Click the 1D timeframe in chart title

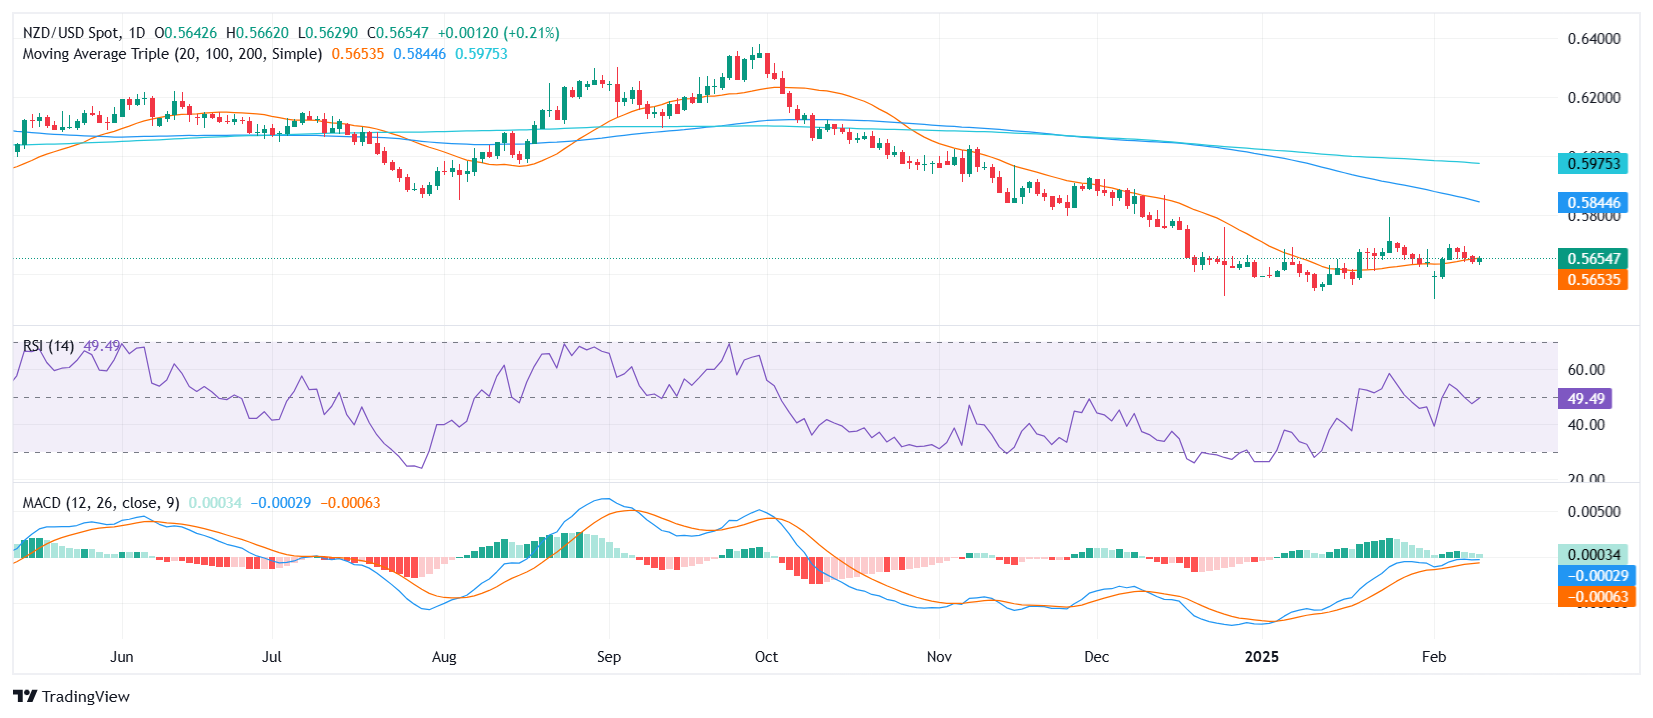[136, 33]
